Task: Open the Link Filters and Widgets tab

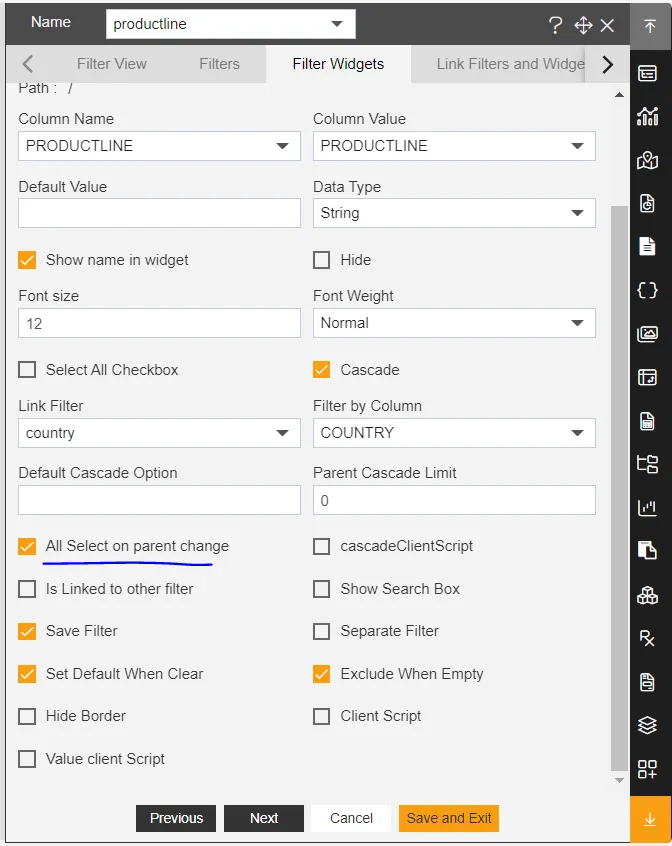Action: (x=510, y=64)
